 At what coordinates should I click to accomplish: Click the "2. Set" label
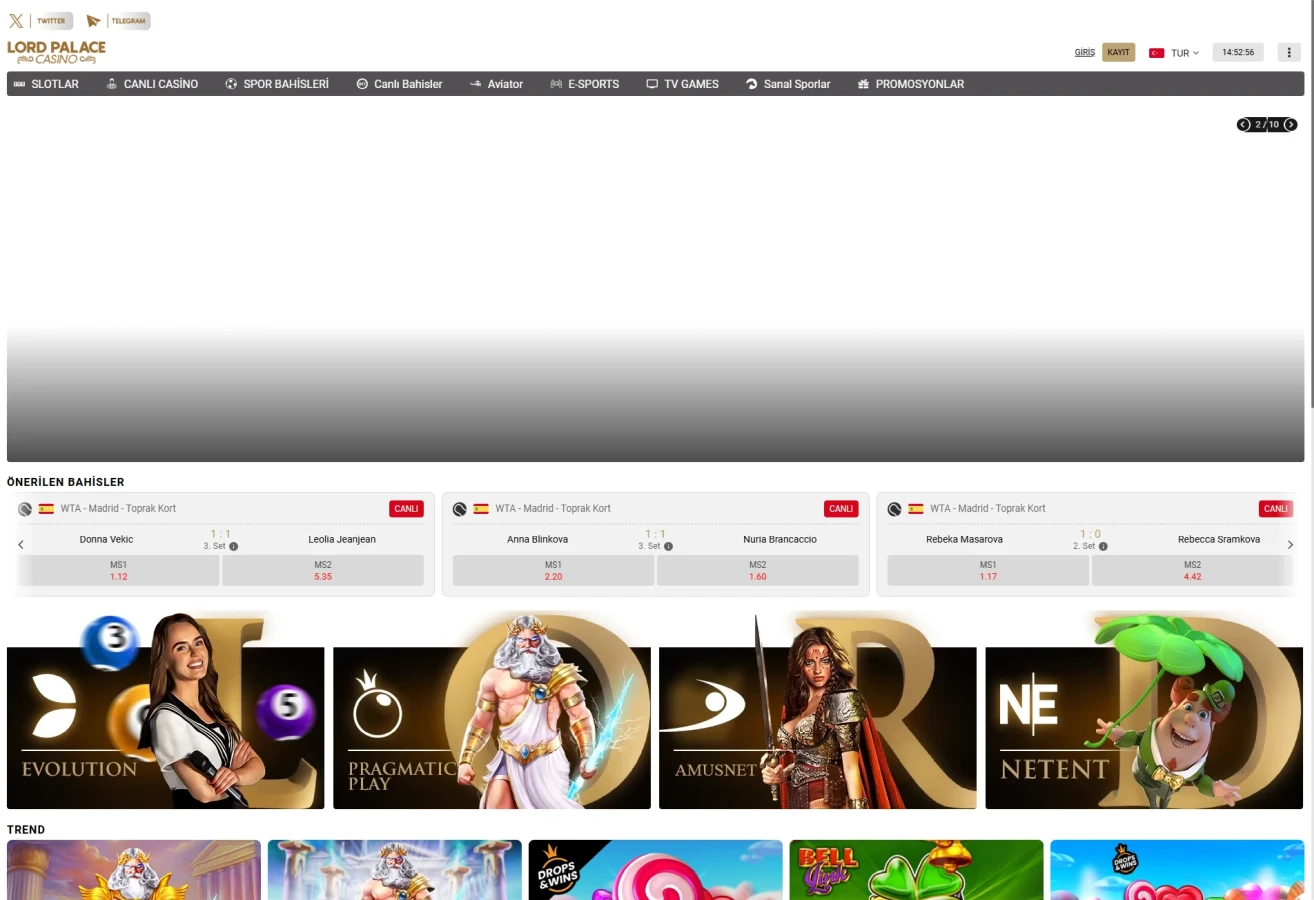(x=1084, y=547)
